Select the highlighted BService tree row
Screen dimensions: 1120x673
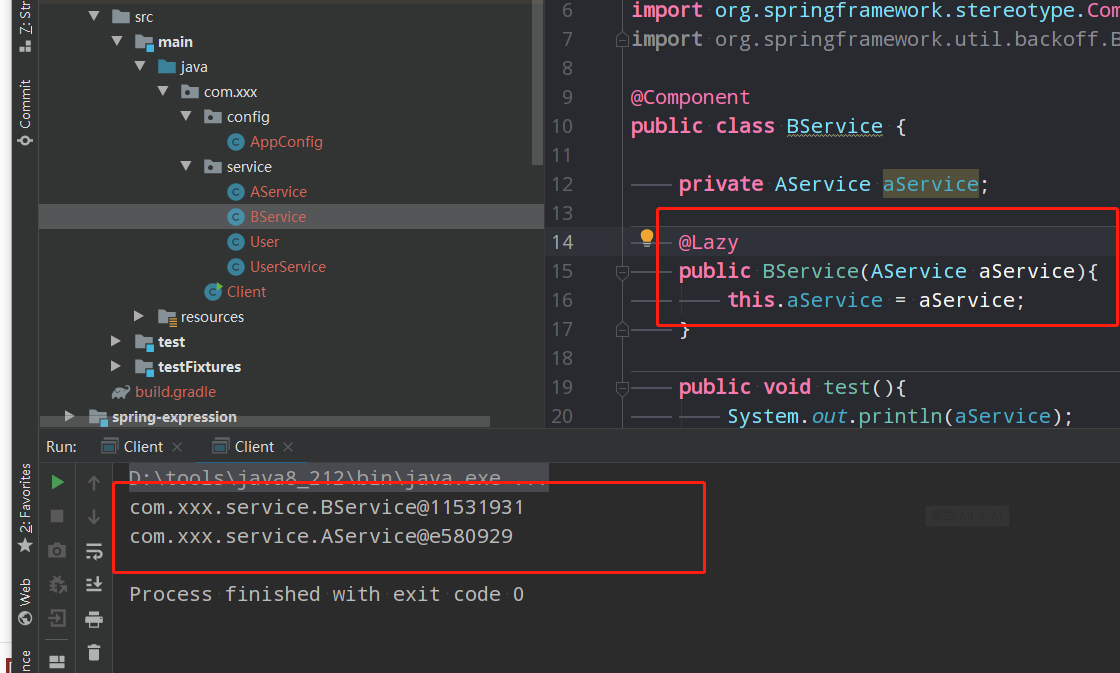pos(291,216)
